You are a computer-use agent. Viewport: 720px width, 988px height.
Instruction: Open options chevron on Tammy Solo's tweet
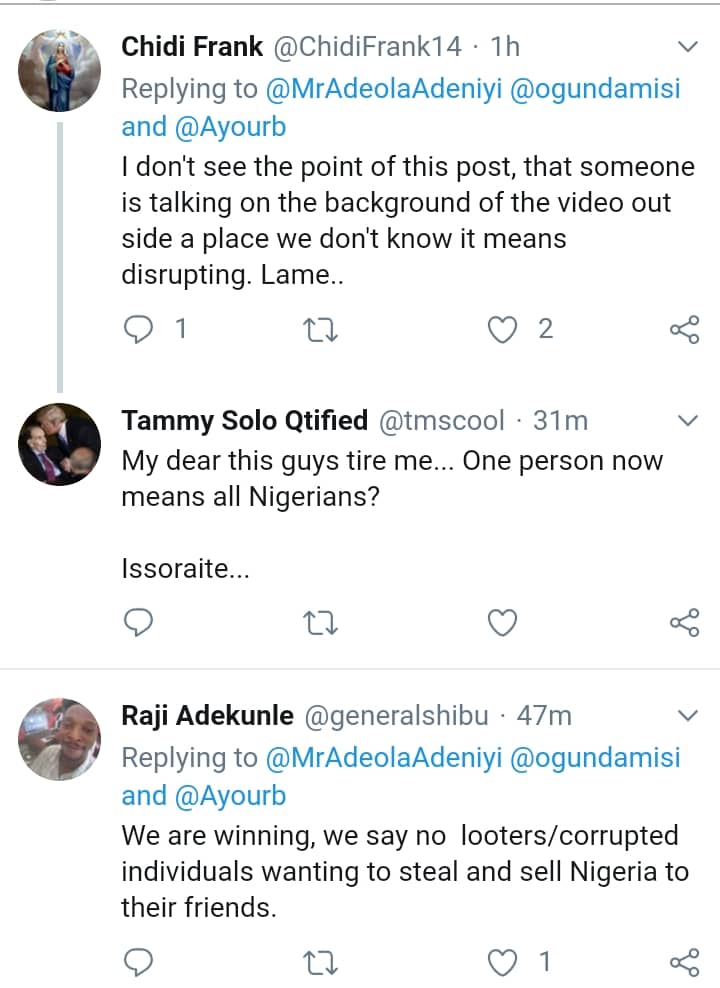[x=688, y=421]
